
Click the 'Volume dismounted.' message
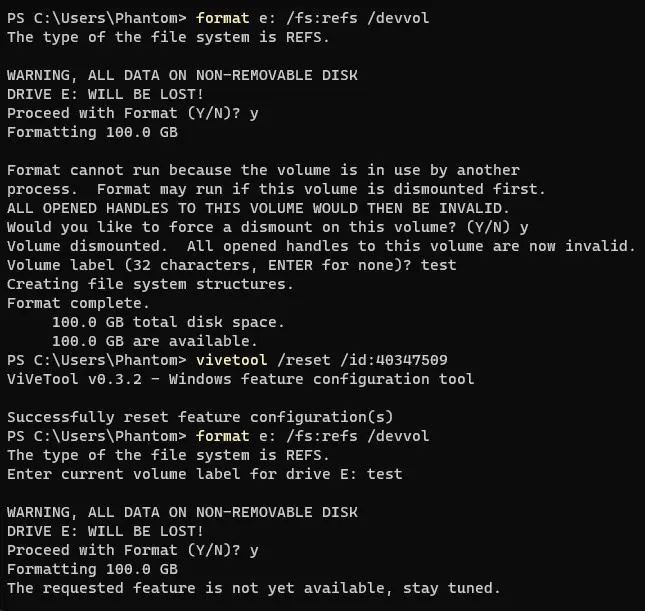click(x=87, y=246)
